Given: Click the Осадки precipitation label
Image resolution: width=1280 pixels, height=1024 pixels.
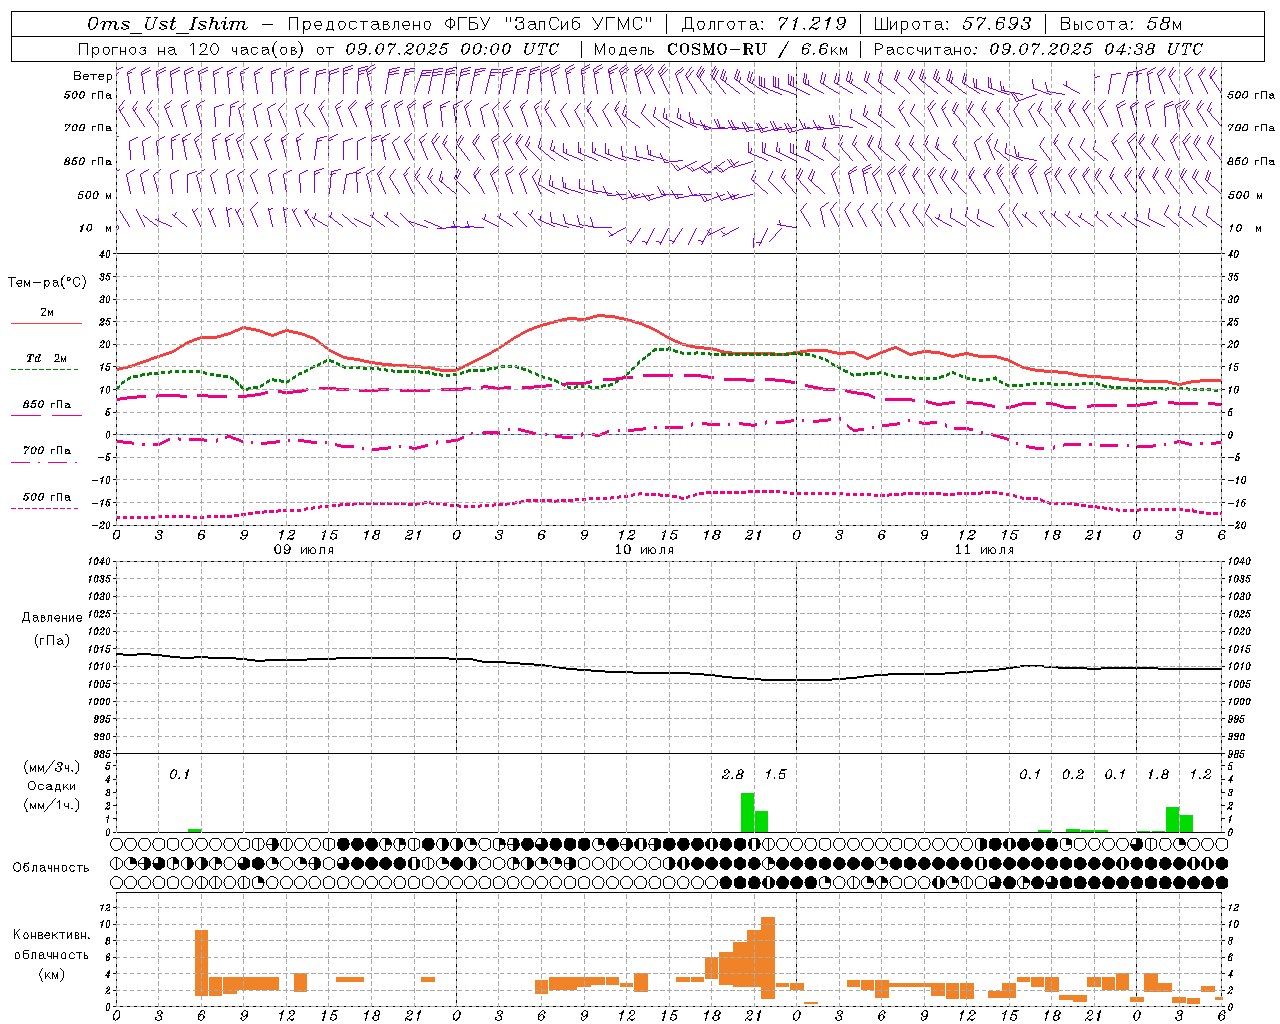Looking at the screenshot, I should [52, 786].
